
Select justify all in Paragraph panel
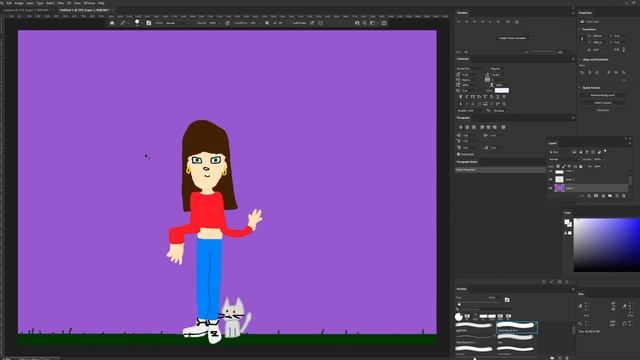point(503,127)
